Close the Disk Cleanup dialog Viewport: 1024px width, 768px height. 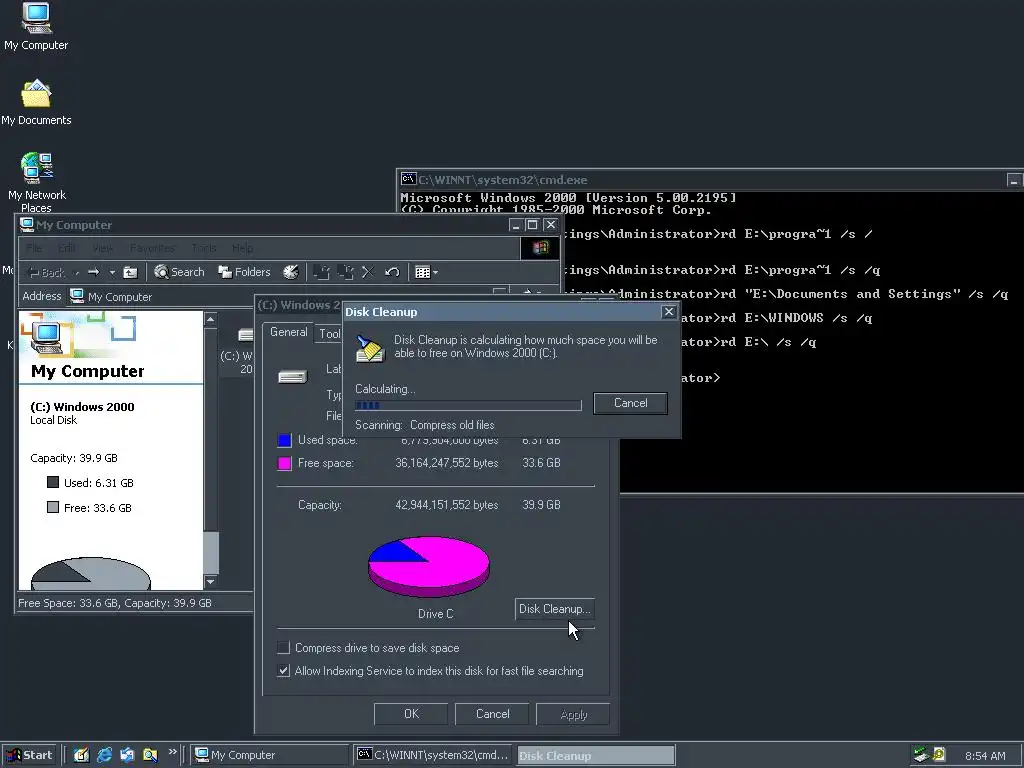(x=669, y=312)
